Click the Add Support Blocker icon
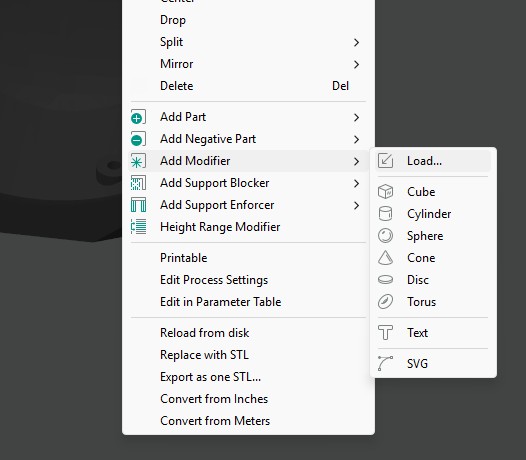Viewport: 526px width, 460px height. point(138,183)
